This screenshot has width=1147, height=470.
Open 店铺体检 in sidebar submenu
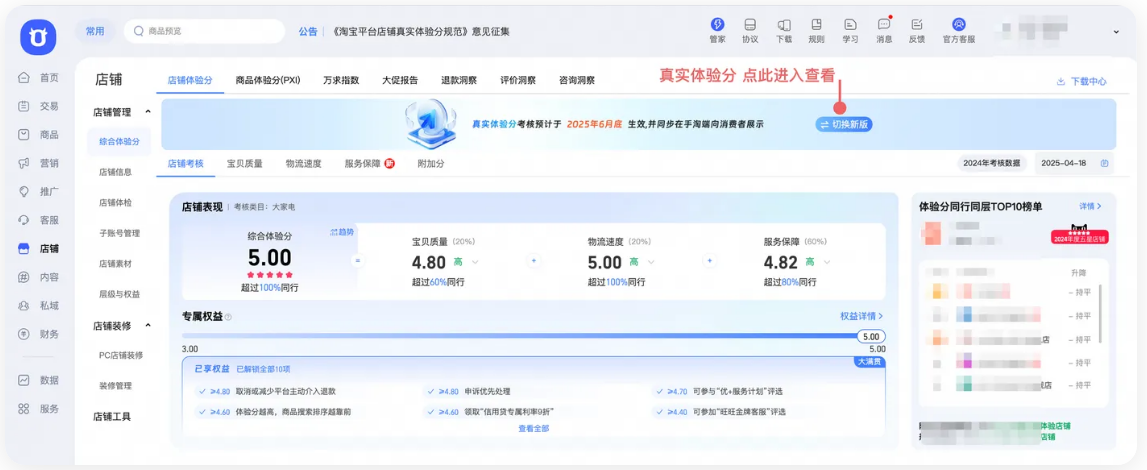(x=116, y=202)
